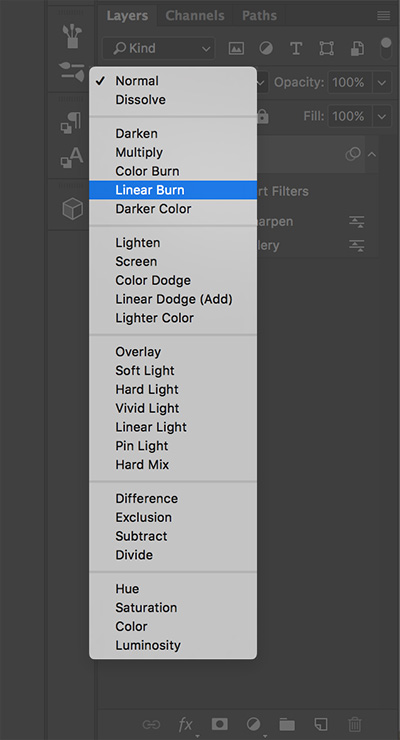Open the Layers panel flyout menu
This screenshot has width=400, height=740.
(x=384, y=16)
